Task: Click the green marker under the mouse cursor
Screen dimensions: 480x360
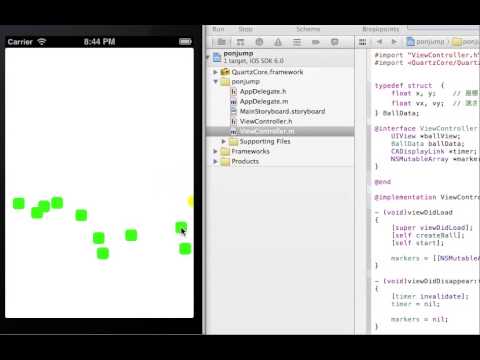Action: pos(181,228)
